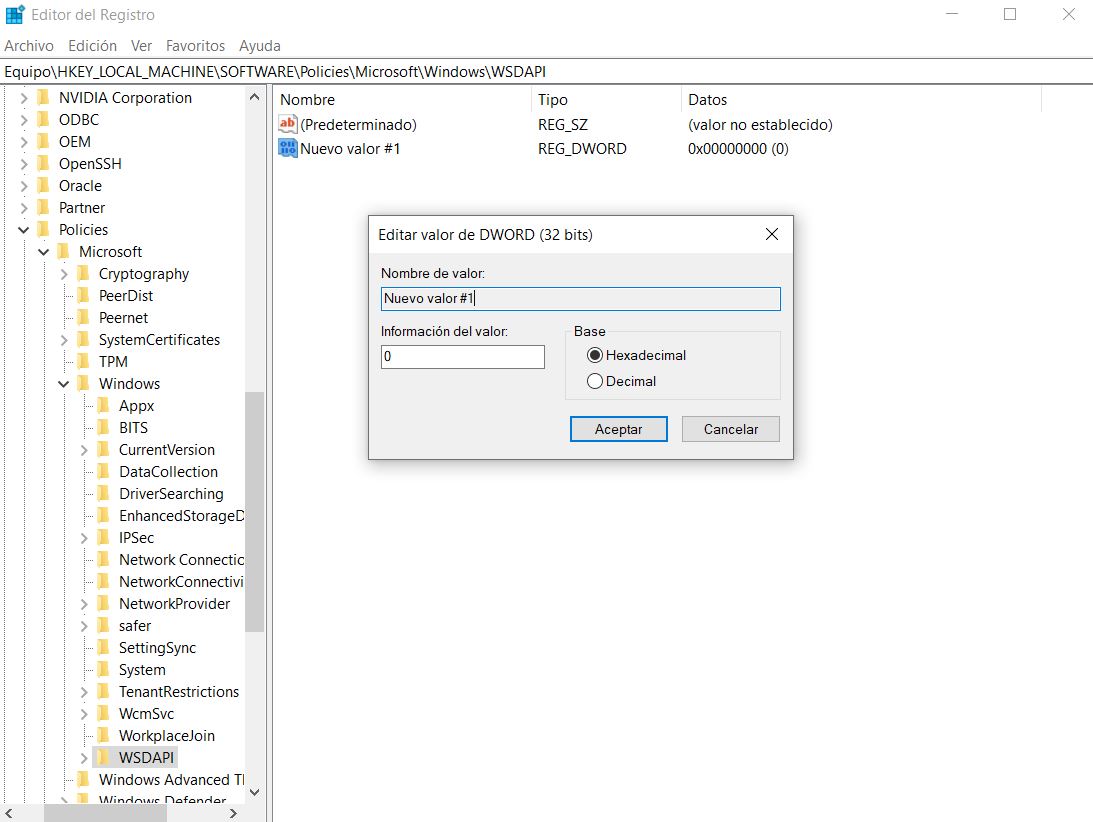Click the Registry Editor app icon in title bar
The height and width of the screenshot is (822, 1093).
pyautogui.click(x=15, y=14)
